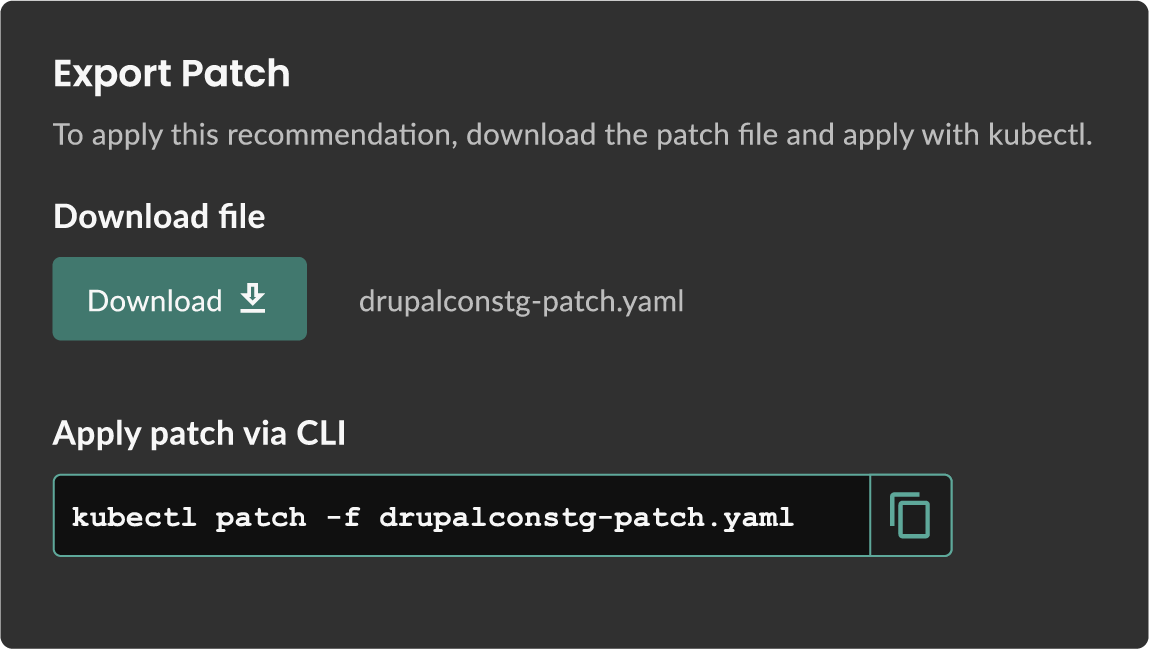The image size is (1149, 649).
Task: Click the recommendation description text
Action: tap(572, 135)
